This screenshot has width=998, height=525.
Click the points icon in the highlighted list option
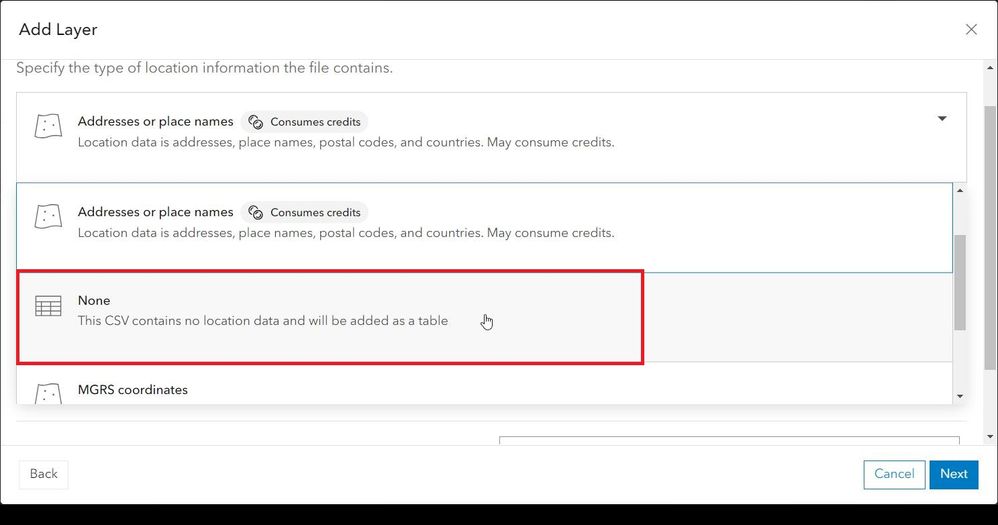point(48,216)
